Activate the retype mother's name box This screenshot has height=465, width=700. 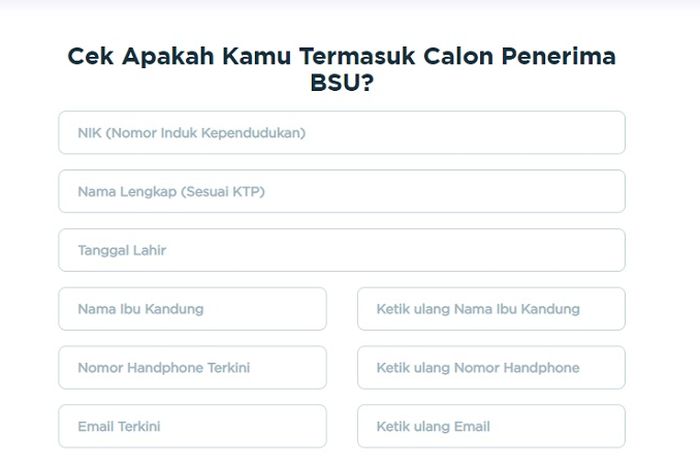491,309
